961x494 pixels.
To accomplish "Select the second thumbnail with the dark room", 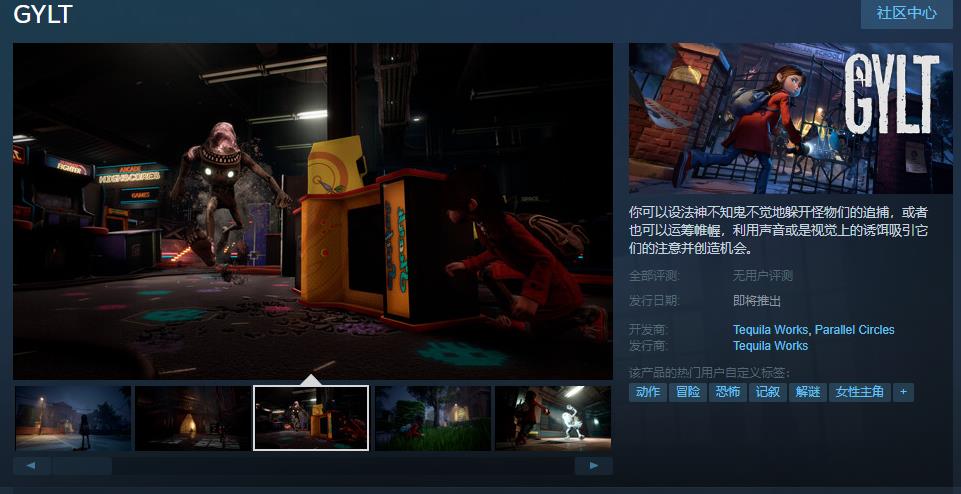I will point(192,418).
